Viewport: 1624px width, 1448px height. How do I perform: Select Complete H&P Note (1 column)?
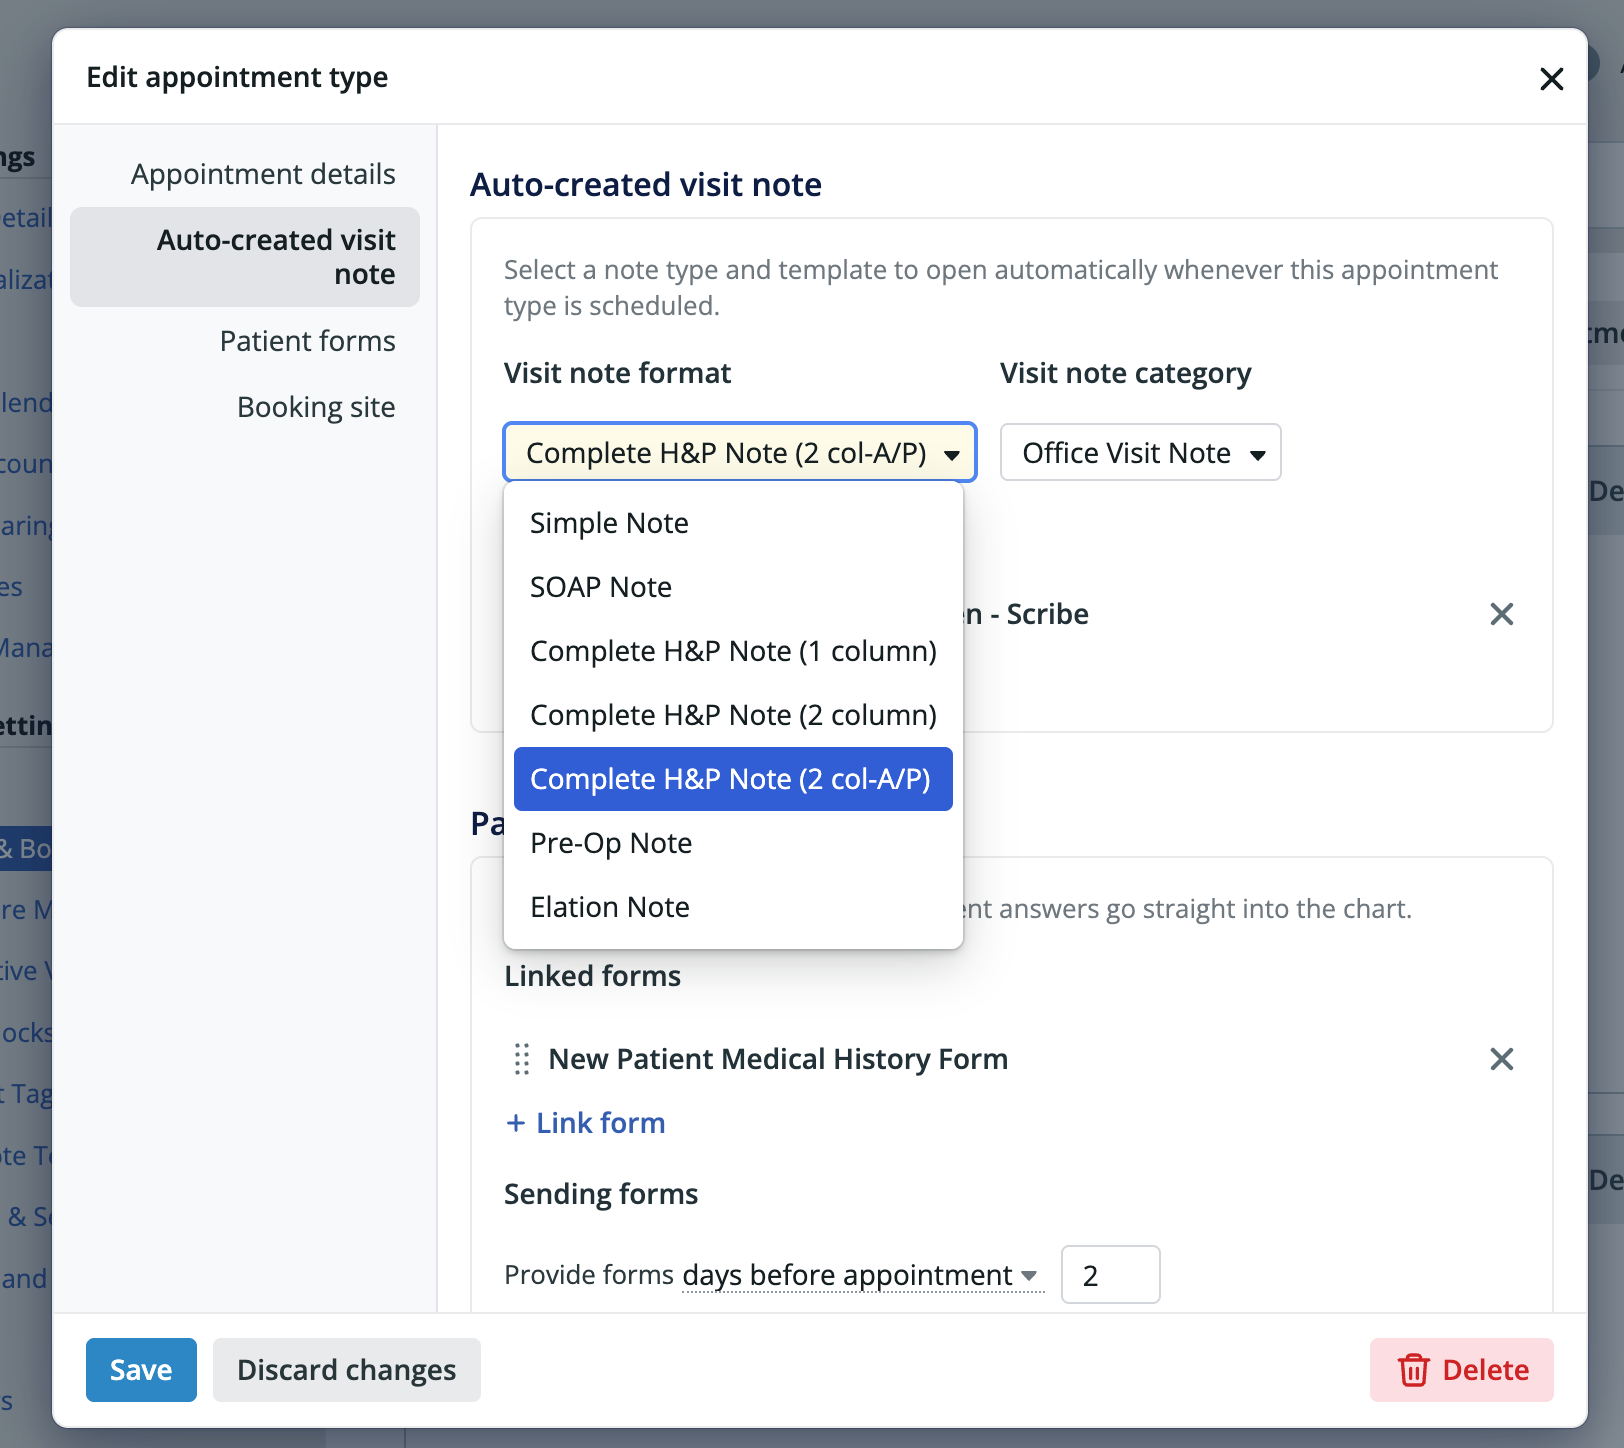733,651
